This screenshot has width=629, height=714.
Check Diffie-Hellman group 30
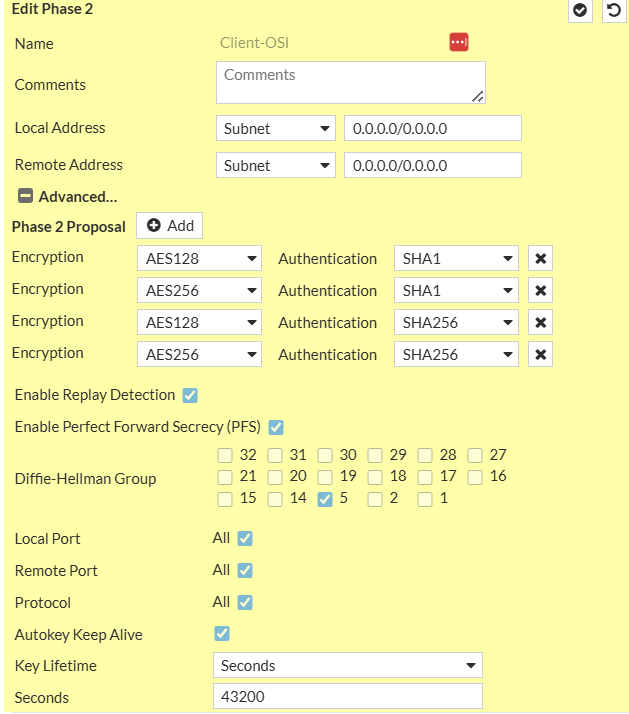[x=325, y=455]
